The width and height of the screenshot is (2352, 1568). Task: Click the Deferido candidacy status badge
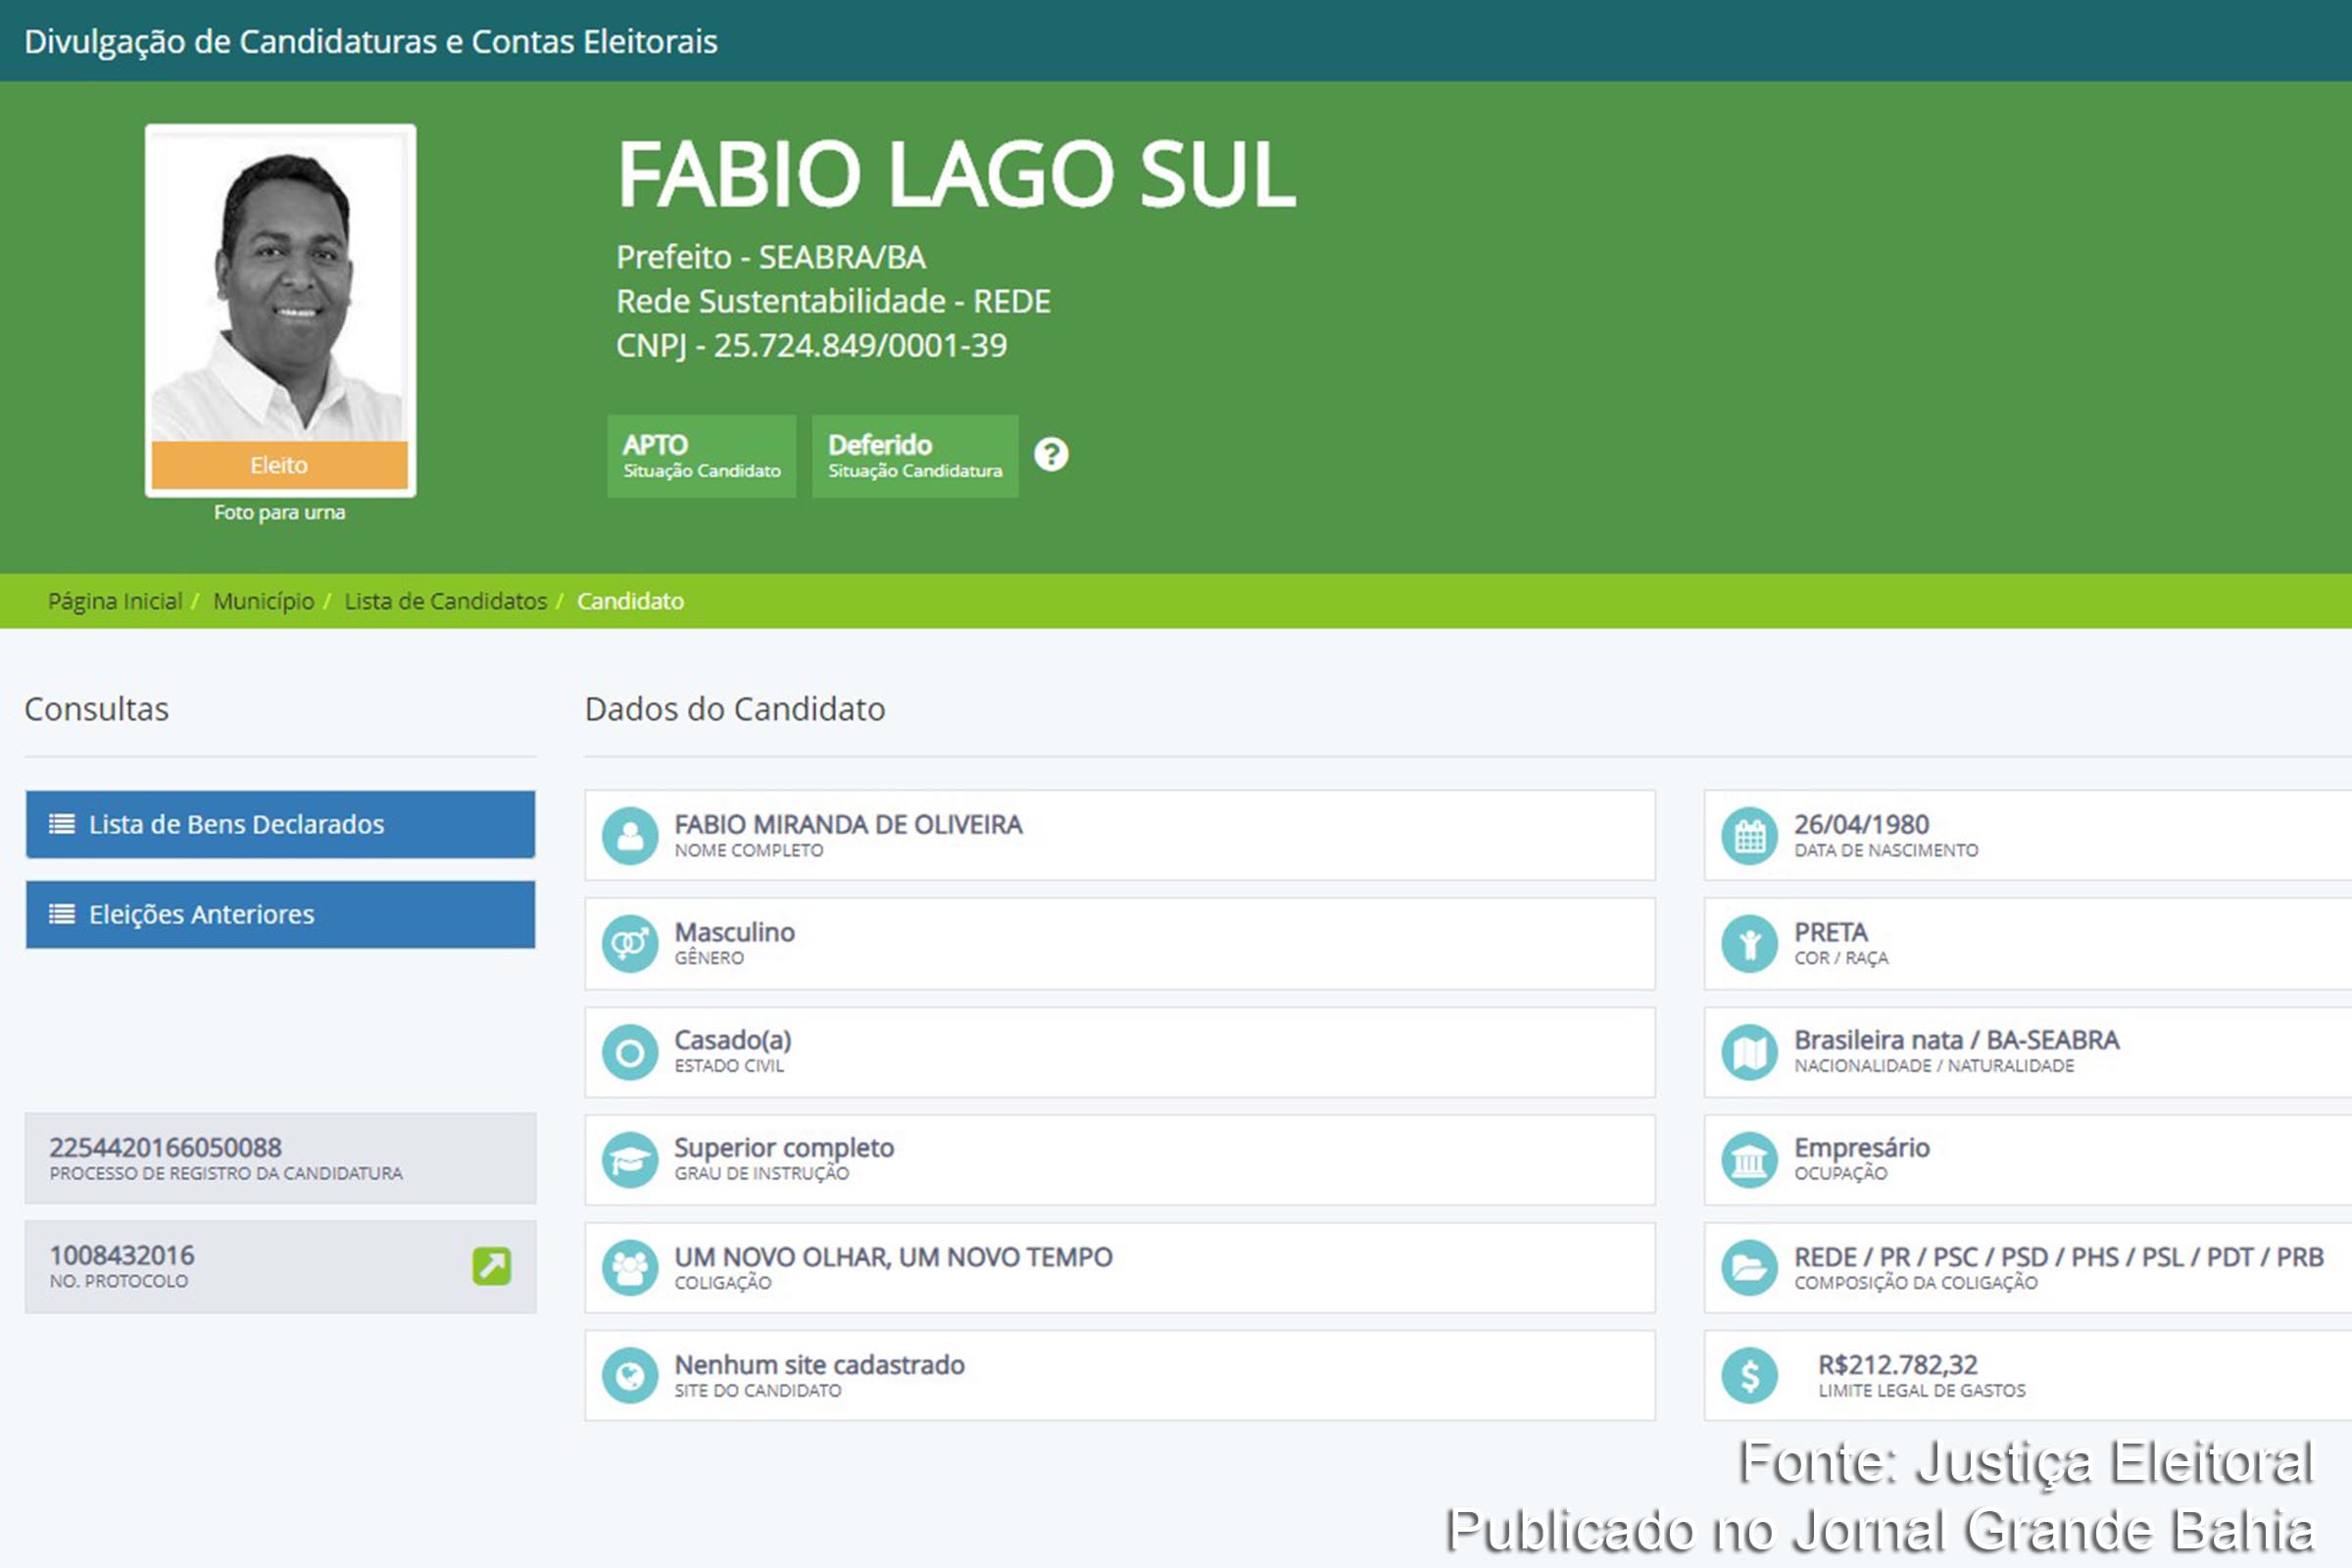tap(914, 456)
